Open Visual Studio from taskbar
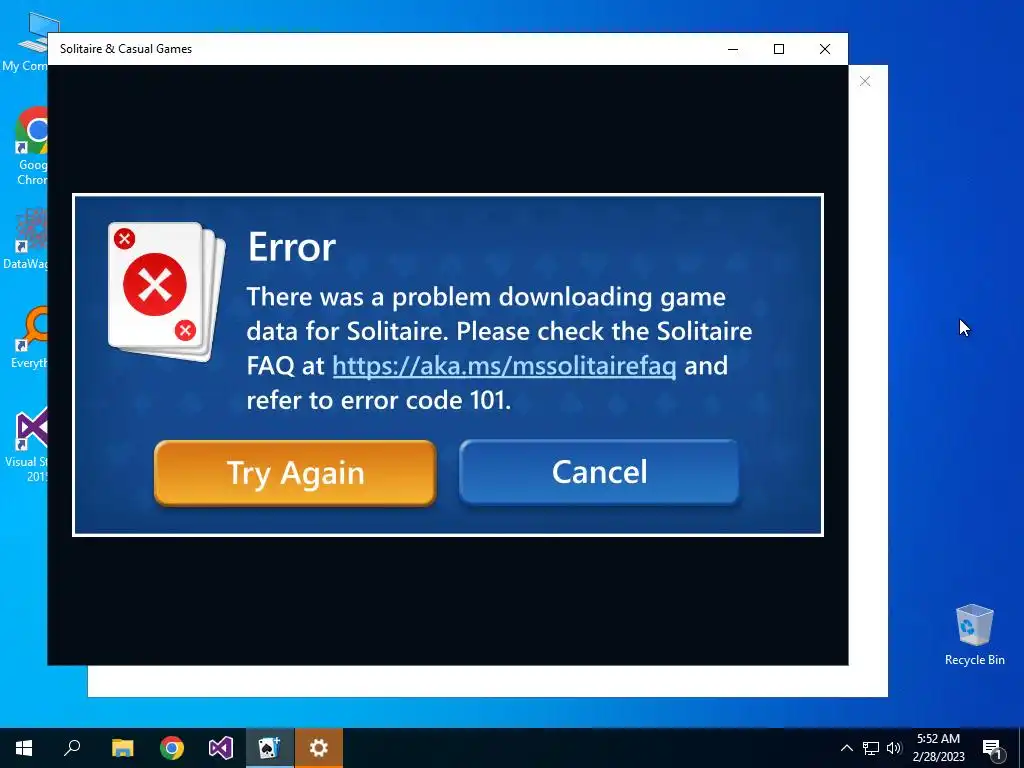Viewport: 1024px width, 768px height. click(x=221, y=748)
